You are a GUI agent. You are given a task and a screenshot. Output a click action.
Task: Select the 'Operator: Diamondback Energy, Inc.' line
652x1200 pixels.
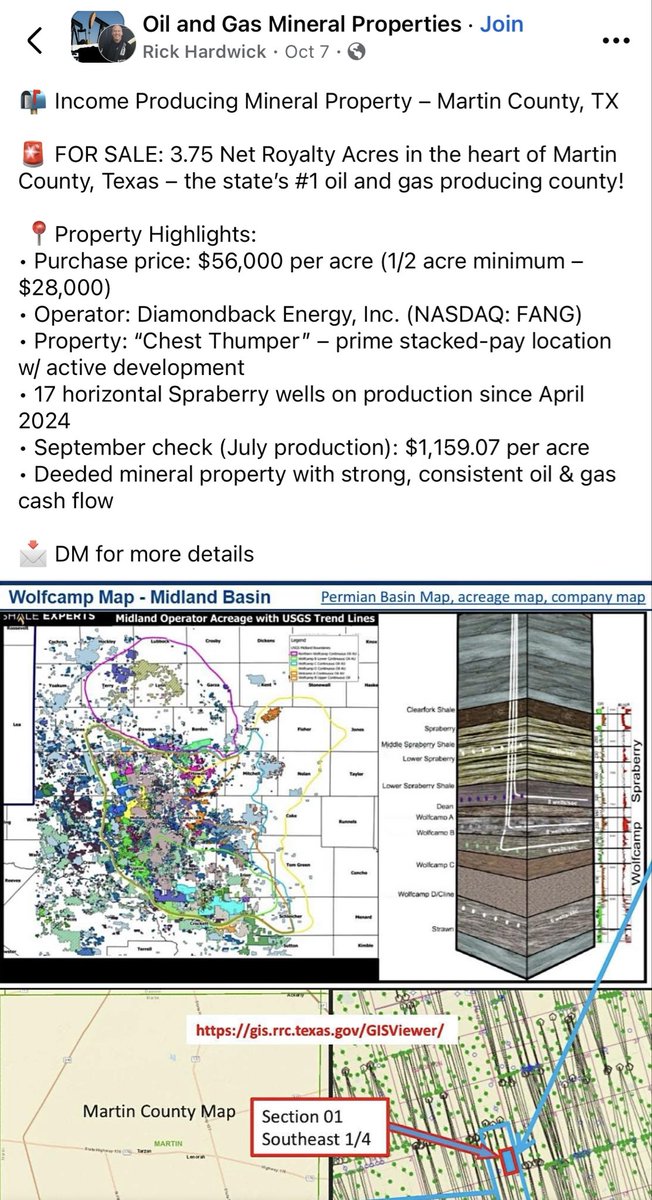pyautogui.click(x=299, y=314)
